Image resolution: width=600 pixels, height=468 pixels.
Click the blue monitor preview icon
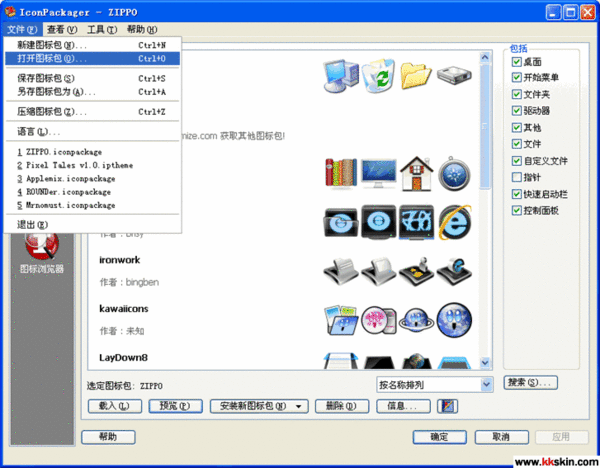pyautogui.click(x=378, y=174)
